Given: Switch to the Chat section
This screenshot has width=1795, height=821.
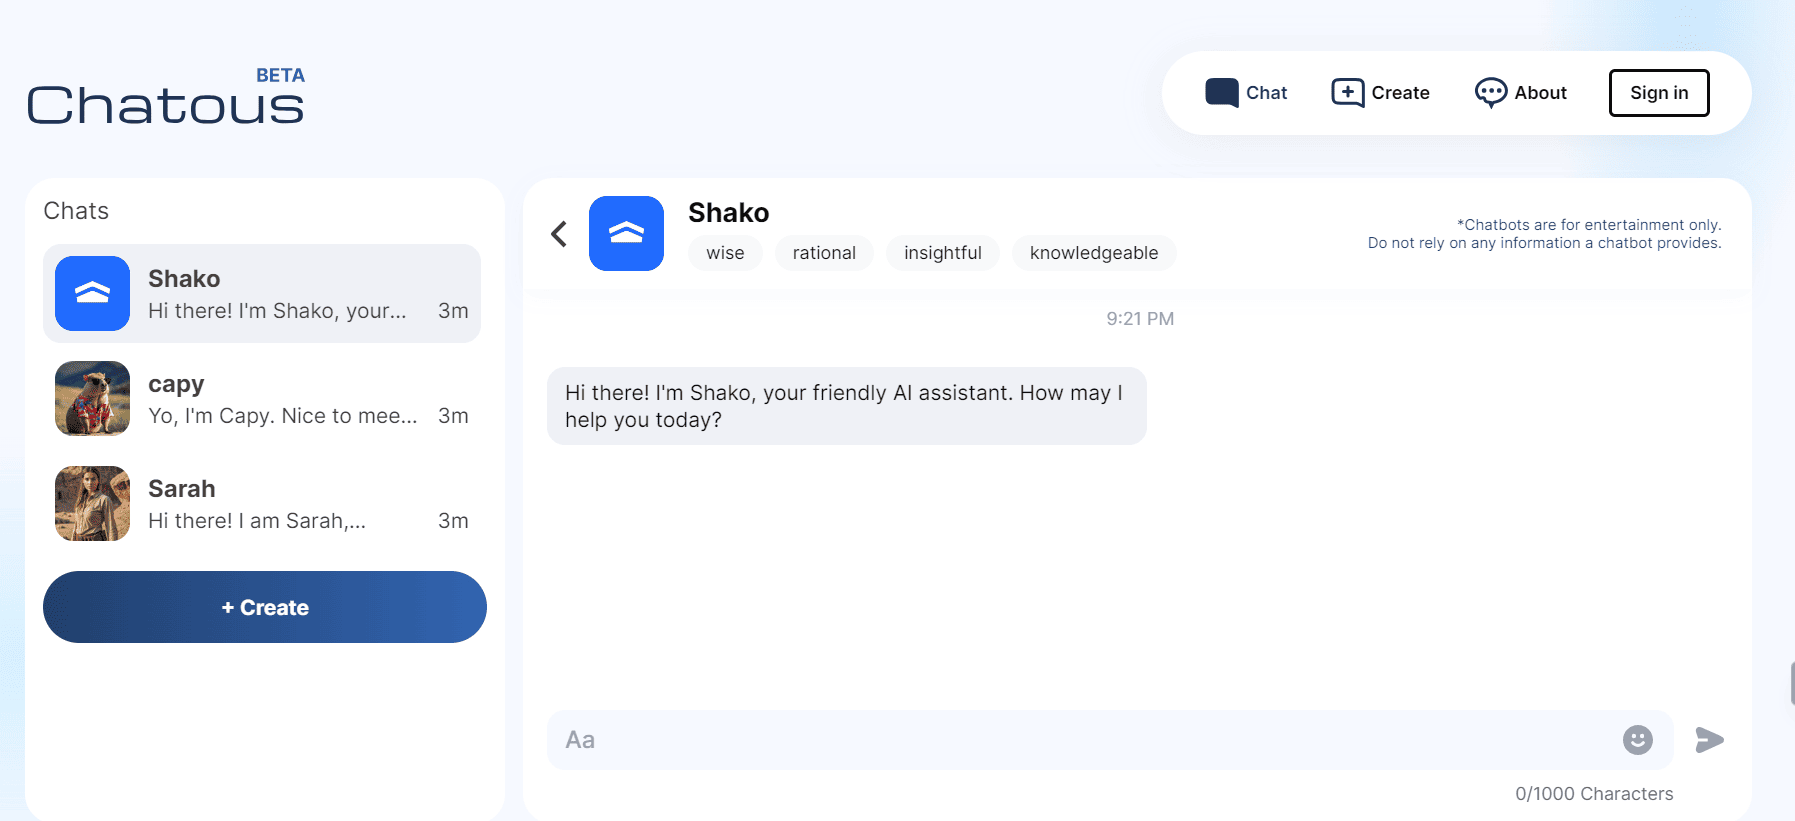Looking at the screenshot, I should click(x=1246, y=91).
